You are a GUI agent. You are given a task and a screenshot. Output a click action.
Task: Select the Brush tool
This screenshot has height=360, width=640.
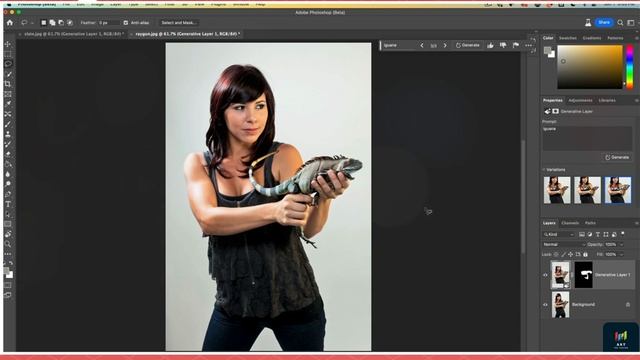(x=8, y=124)
